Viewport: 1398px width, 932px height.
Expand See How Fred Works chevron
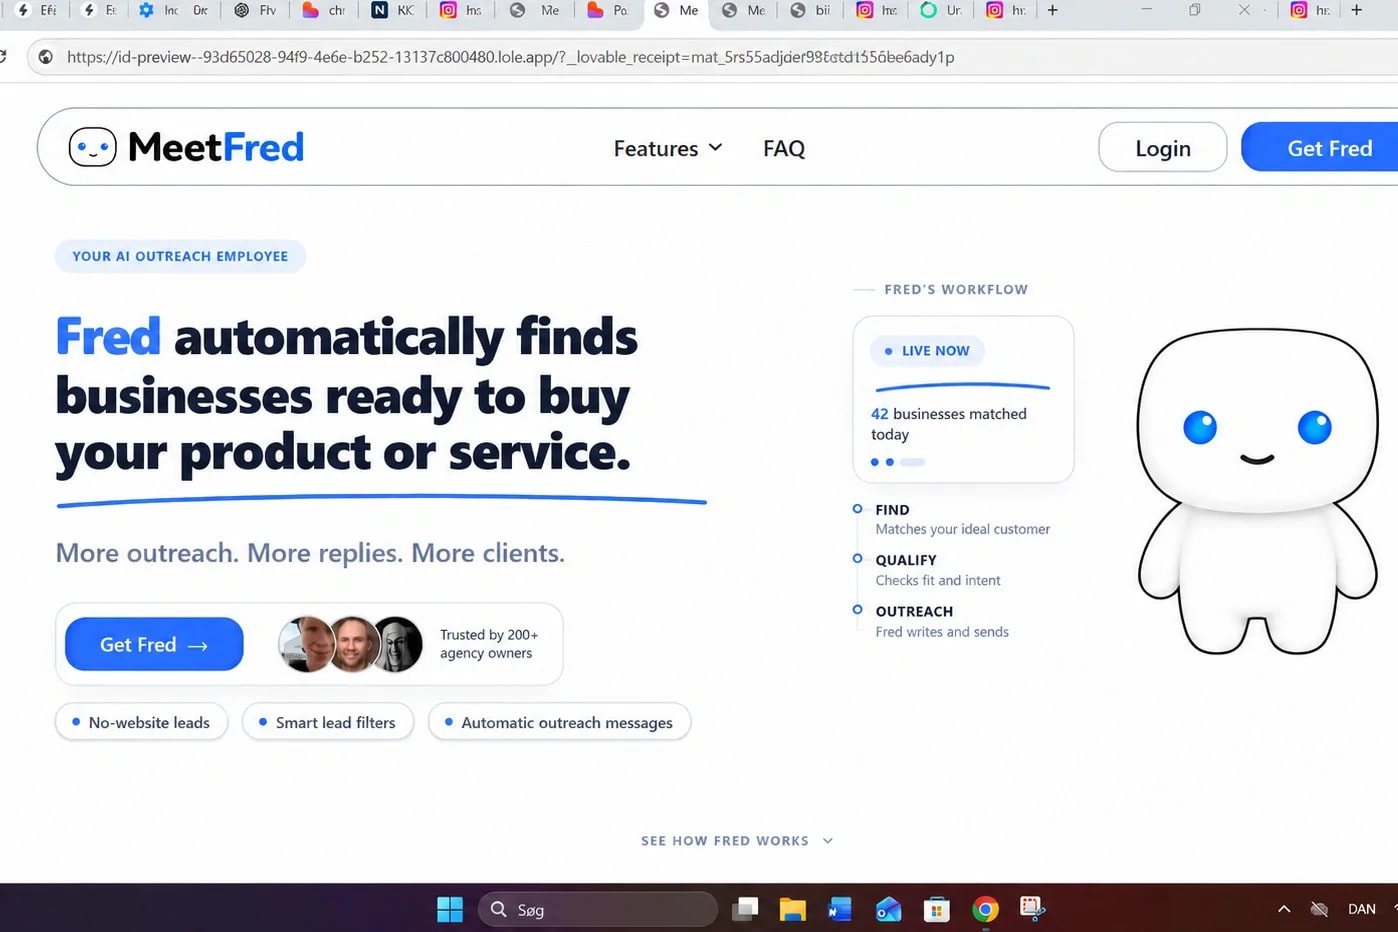pos(828,841)
